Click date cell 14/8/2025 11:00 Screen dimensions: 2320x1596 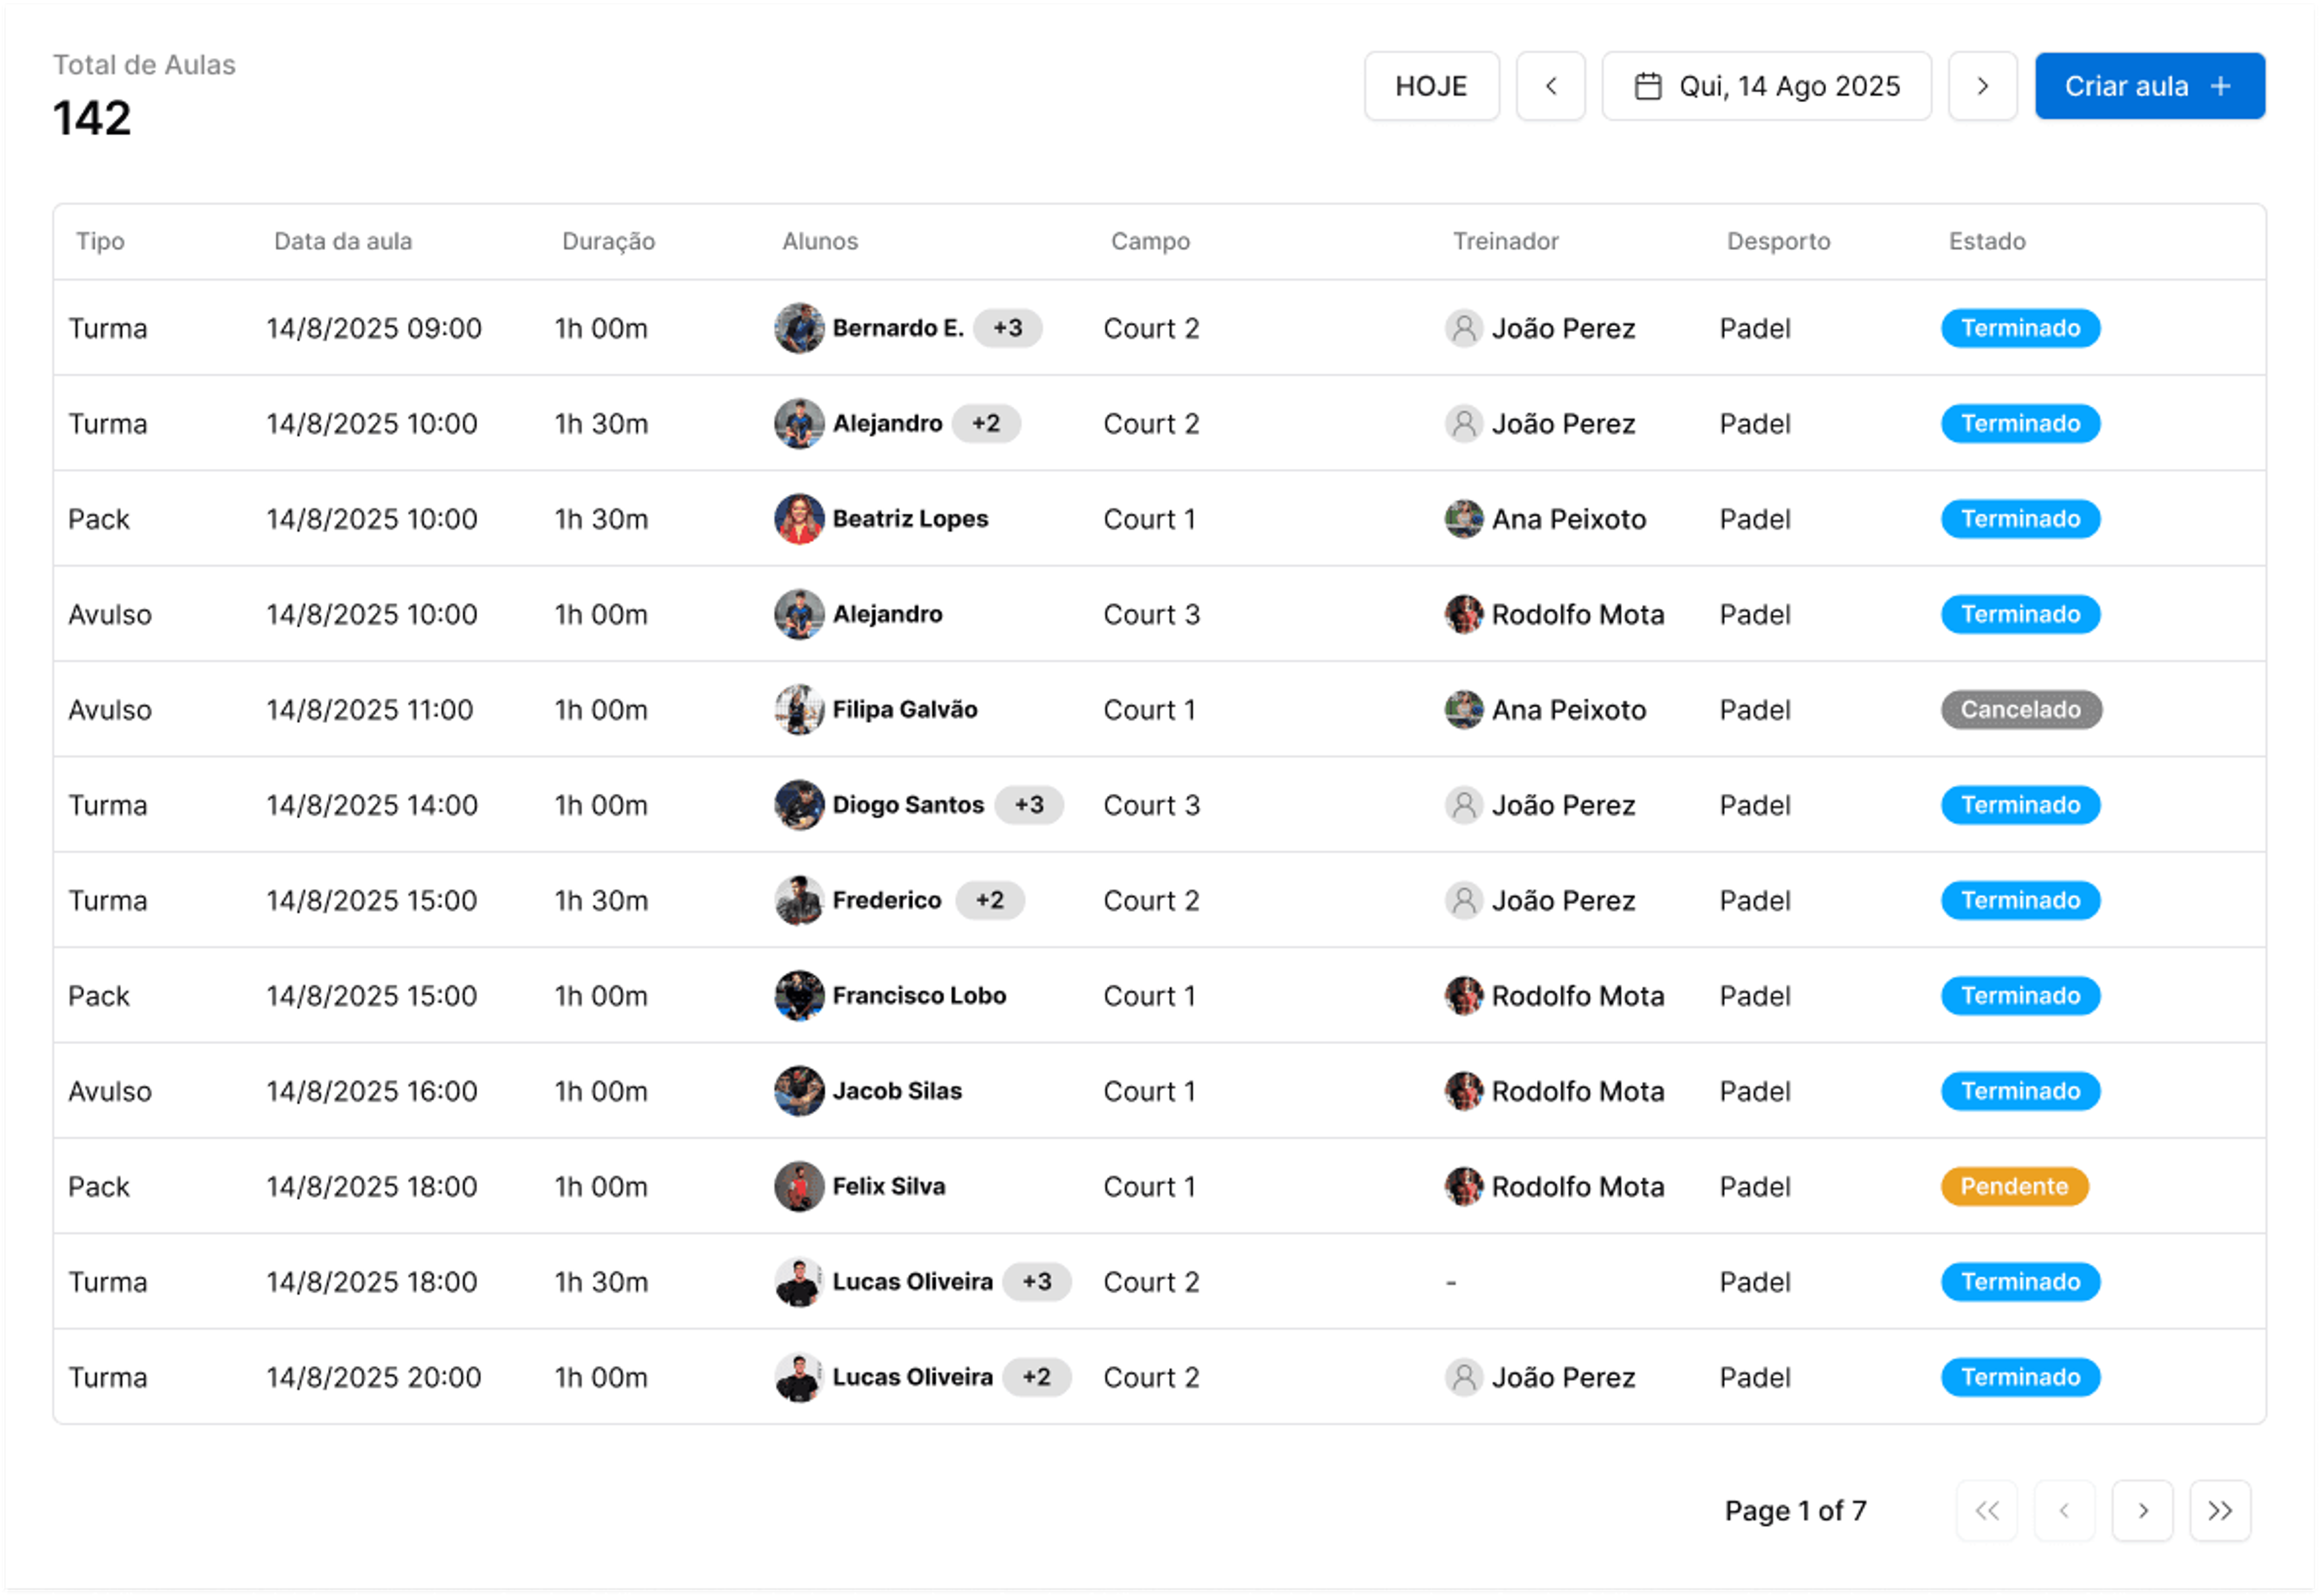pos(369,709)
